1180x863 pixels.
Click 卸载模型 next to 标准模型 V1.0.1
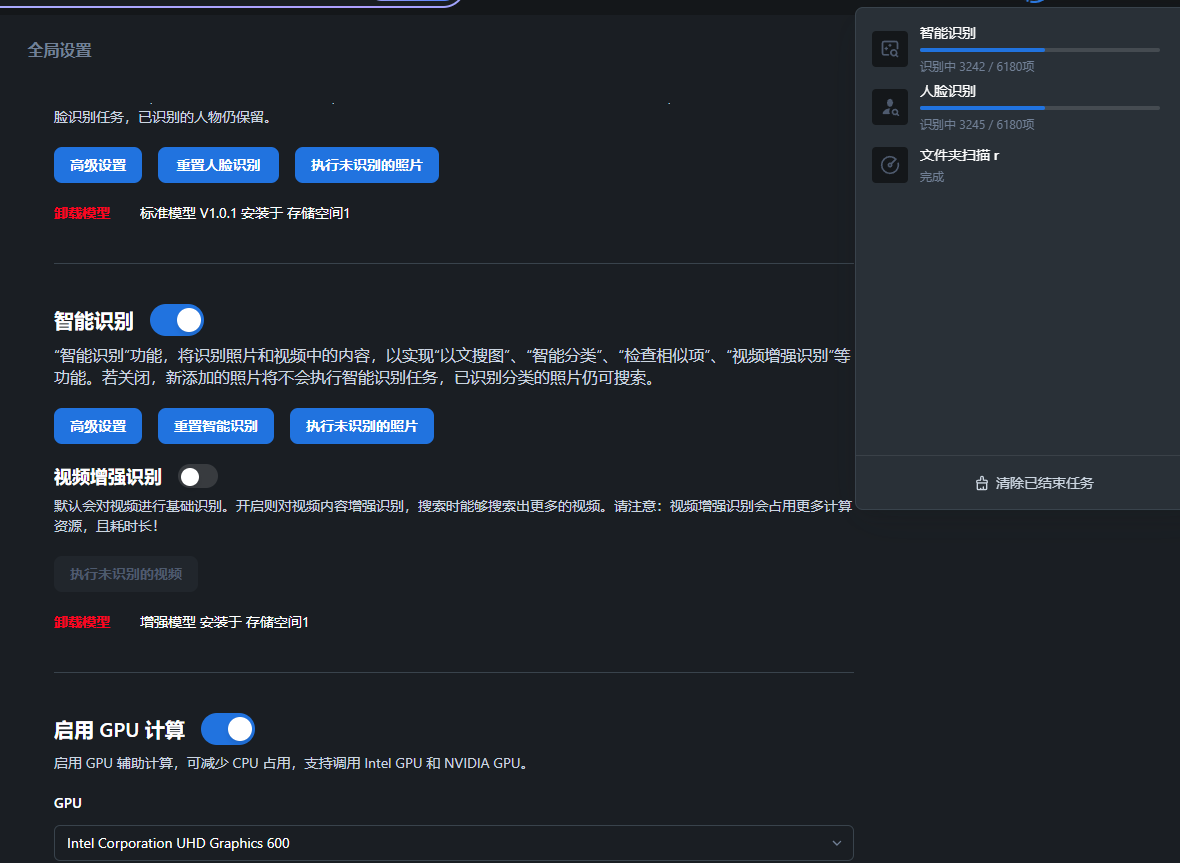click(82, 213)
